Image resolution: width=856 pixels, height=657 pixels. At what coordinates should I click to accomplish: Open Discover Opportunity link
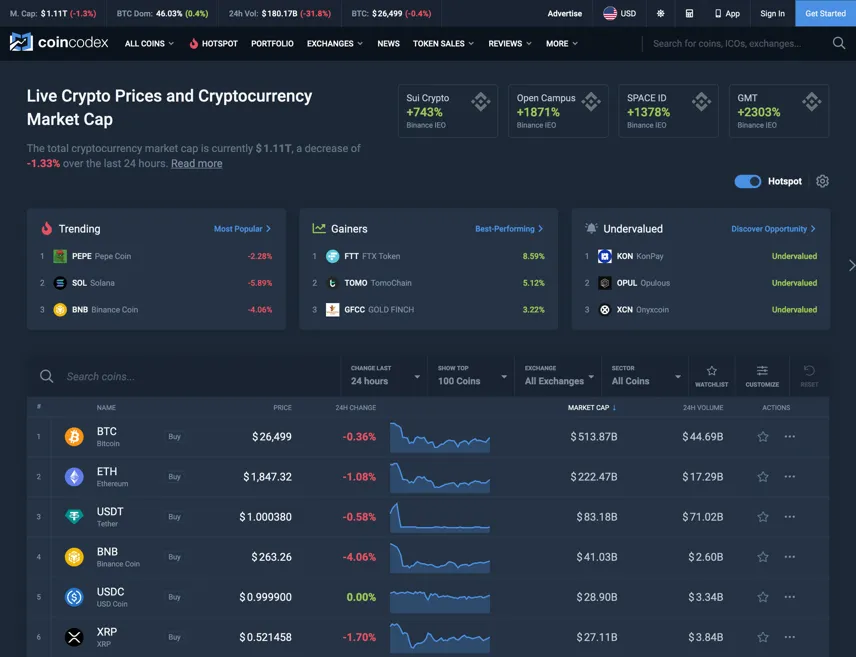[773, 229]
